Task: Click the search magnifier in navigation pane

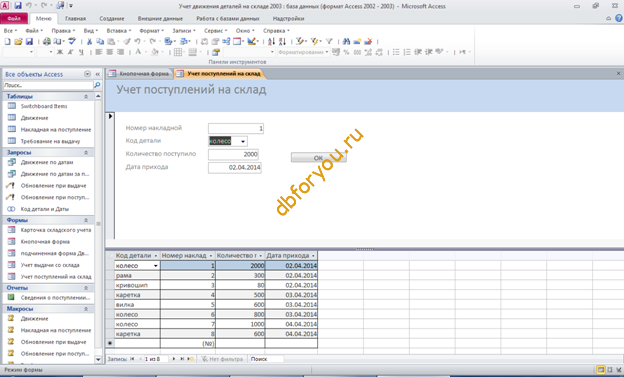Action: [x=97, y=85]
